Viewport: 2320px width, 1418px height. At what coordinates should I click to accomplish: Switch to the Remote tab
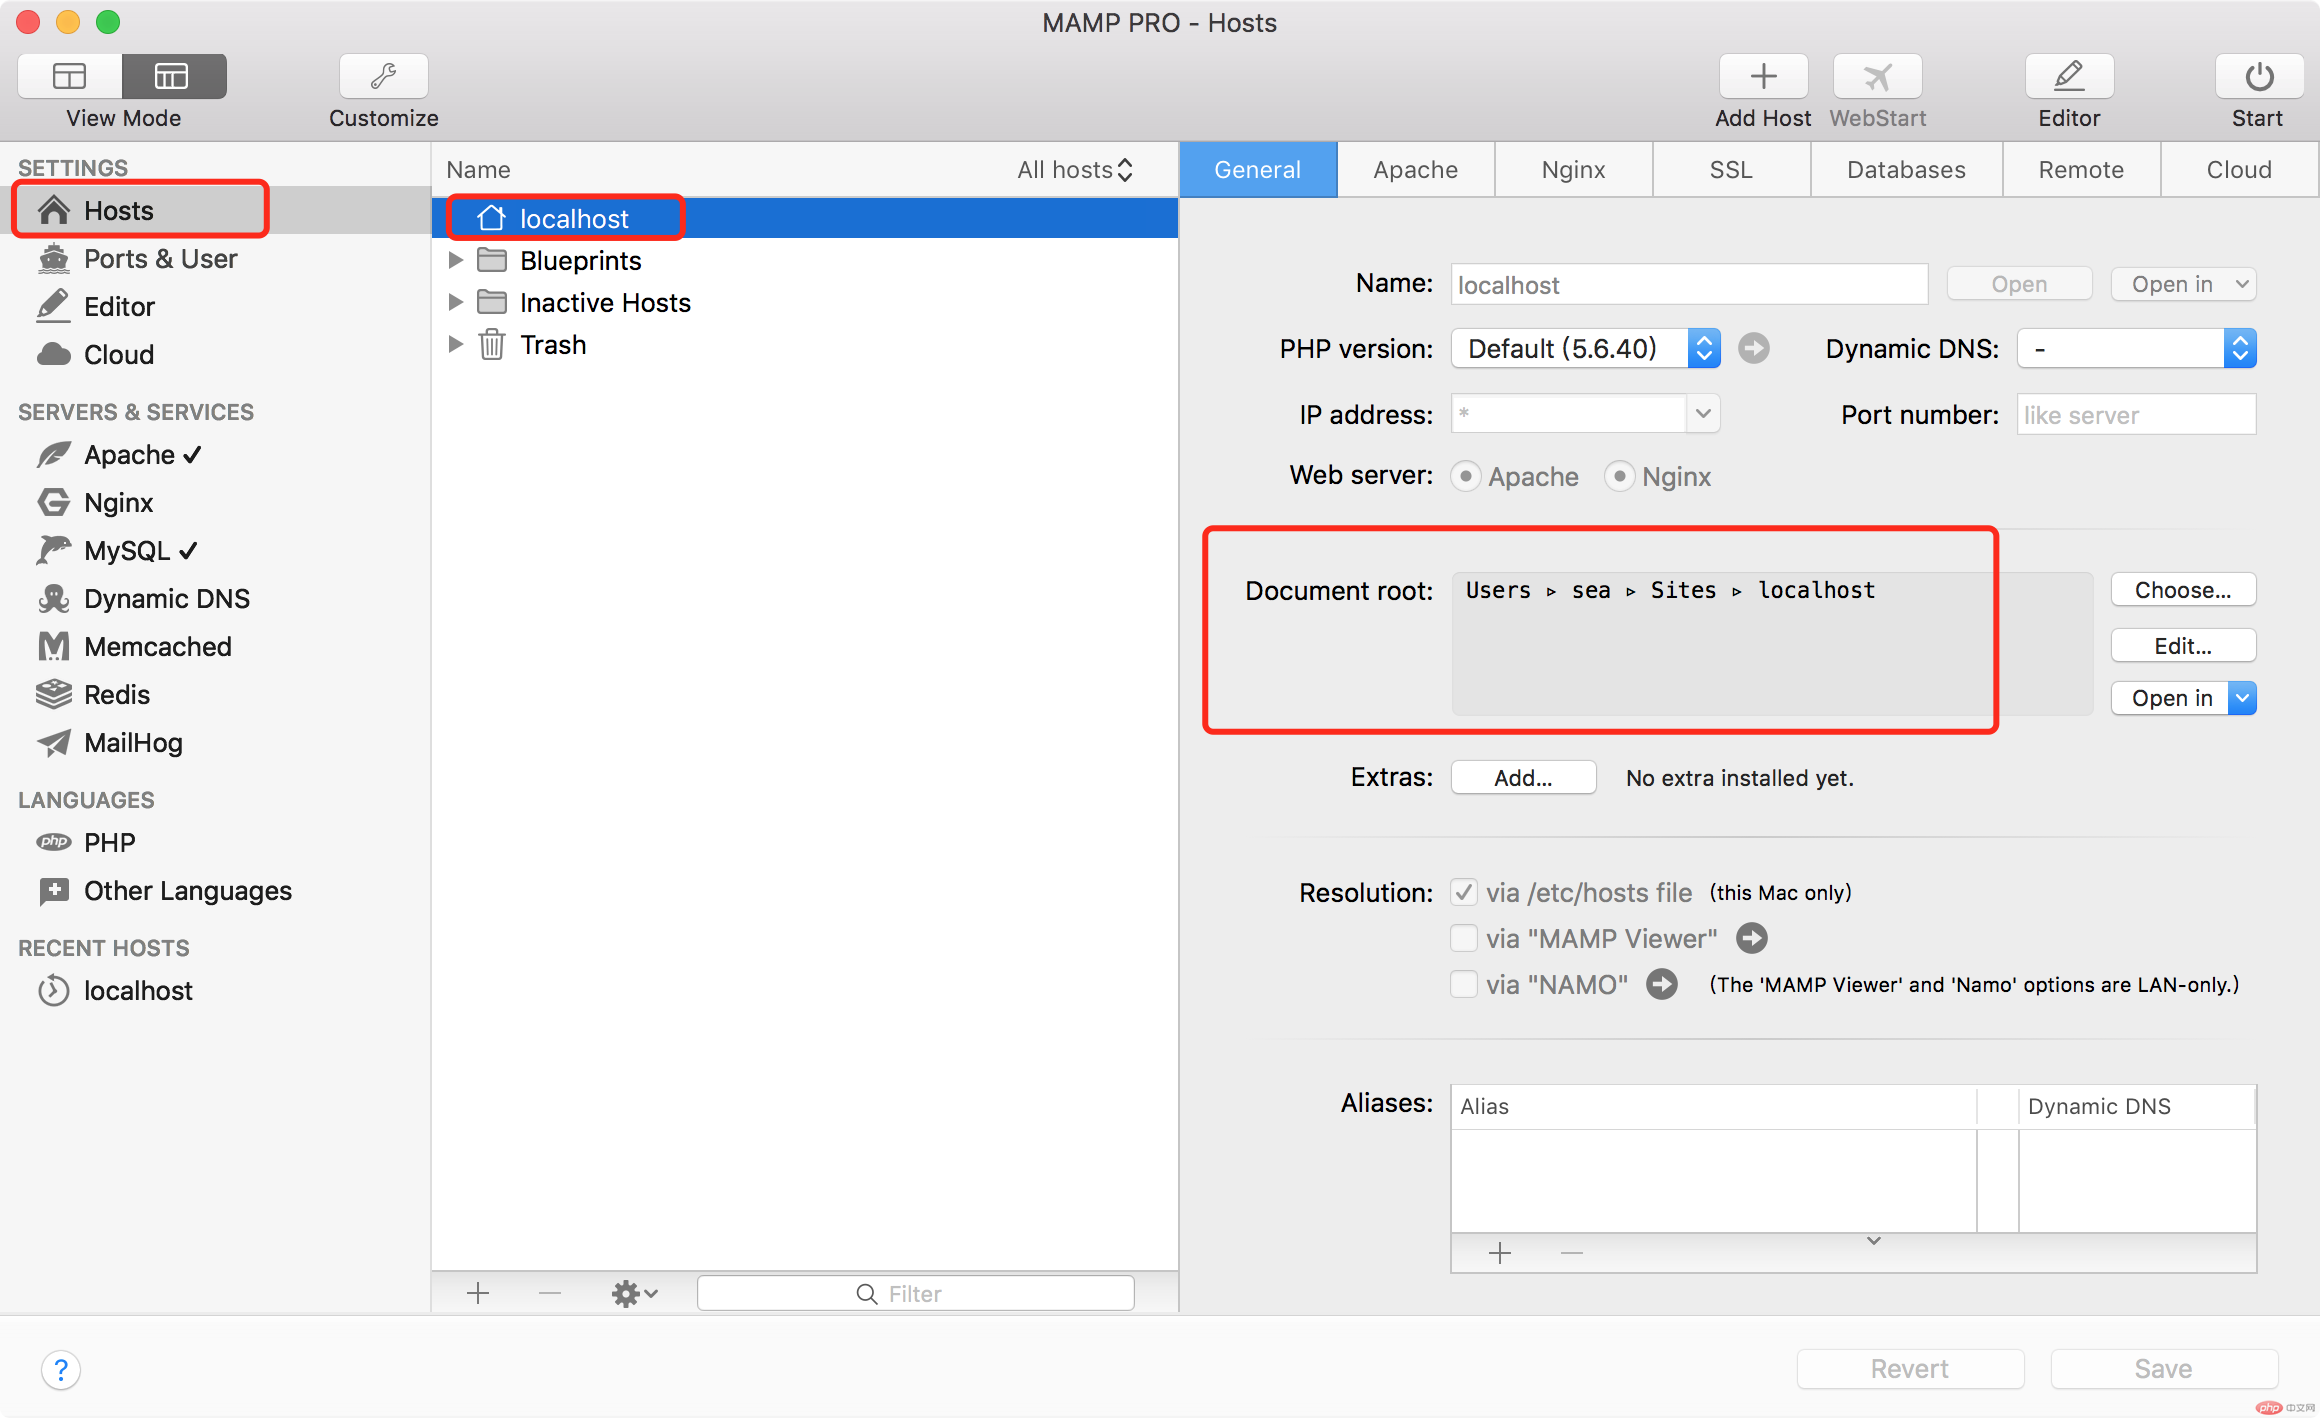click(2082, 170)
